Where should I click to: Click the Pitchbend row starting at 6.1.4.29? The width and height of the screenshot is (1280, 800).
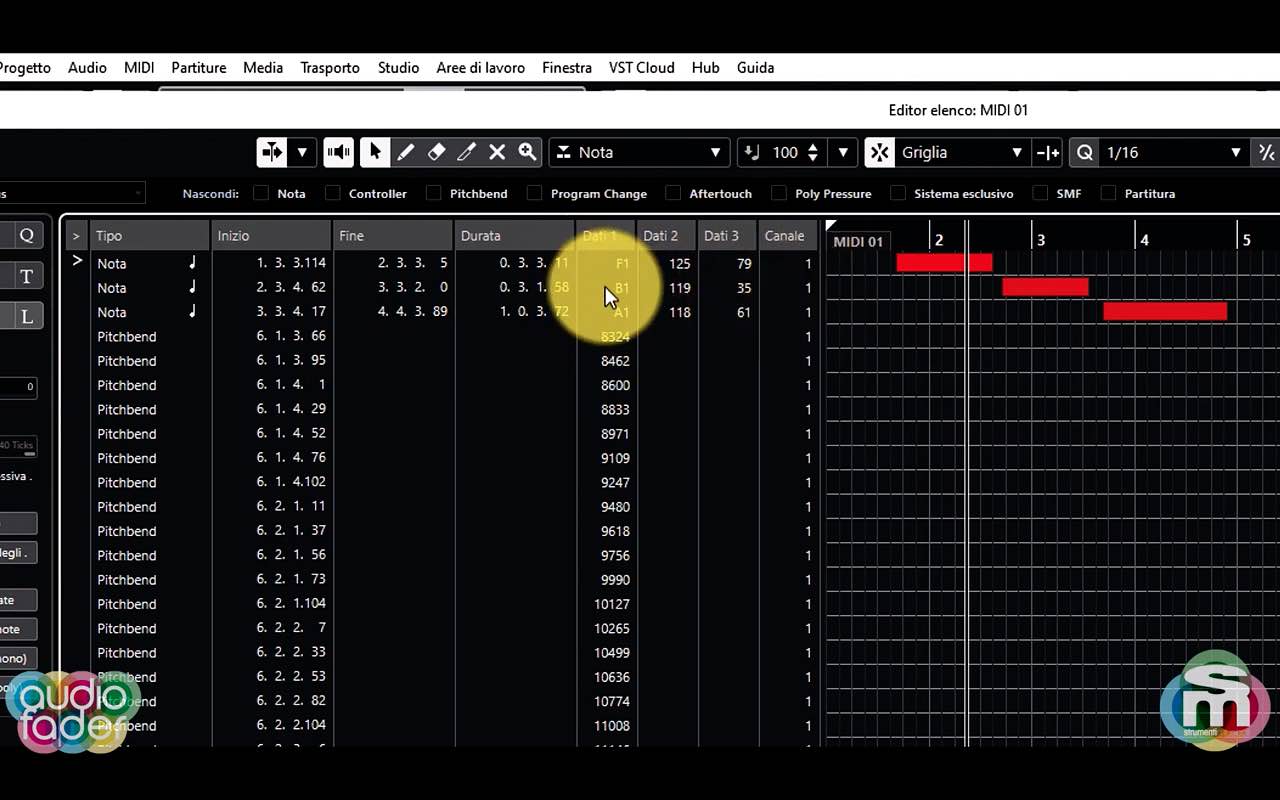455,410
